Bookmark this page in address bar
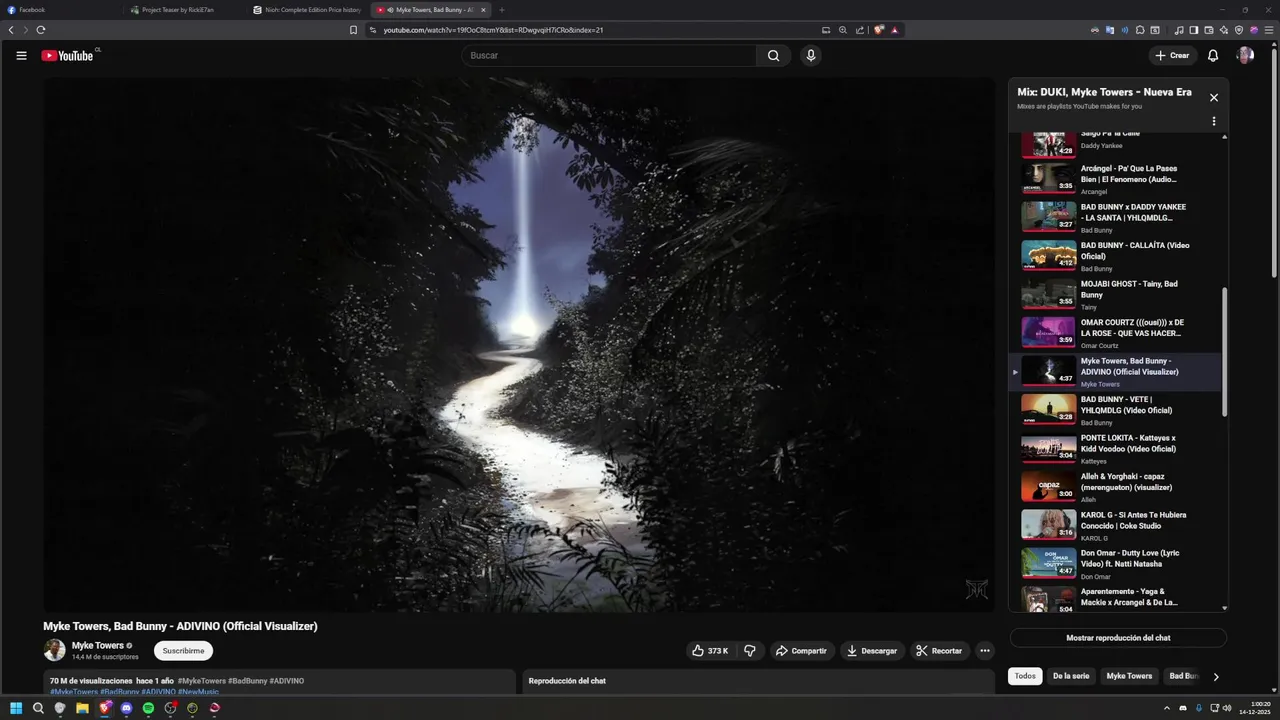 click(x=353, y=30)
